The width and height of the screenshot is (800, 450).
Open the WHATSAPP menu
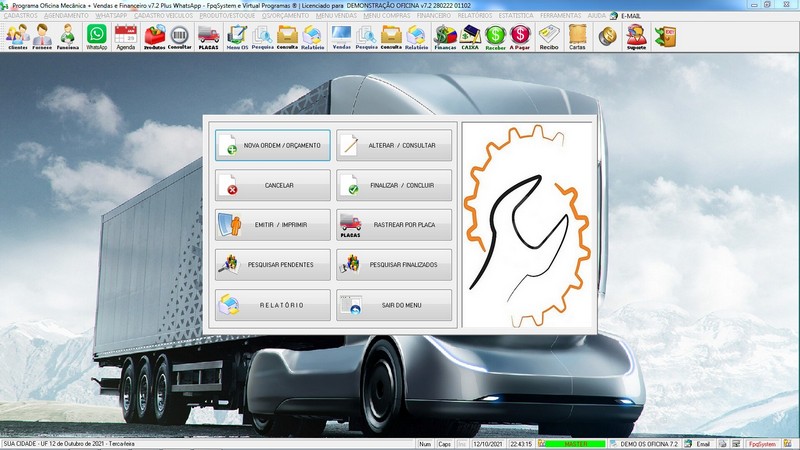(111, 16)
